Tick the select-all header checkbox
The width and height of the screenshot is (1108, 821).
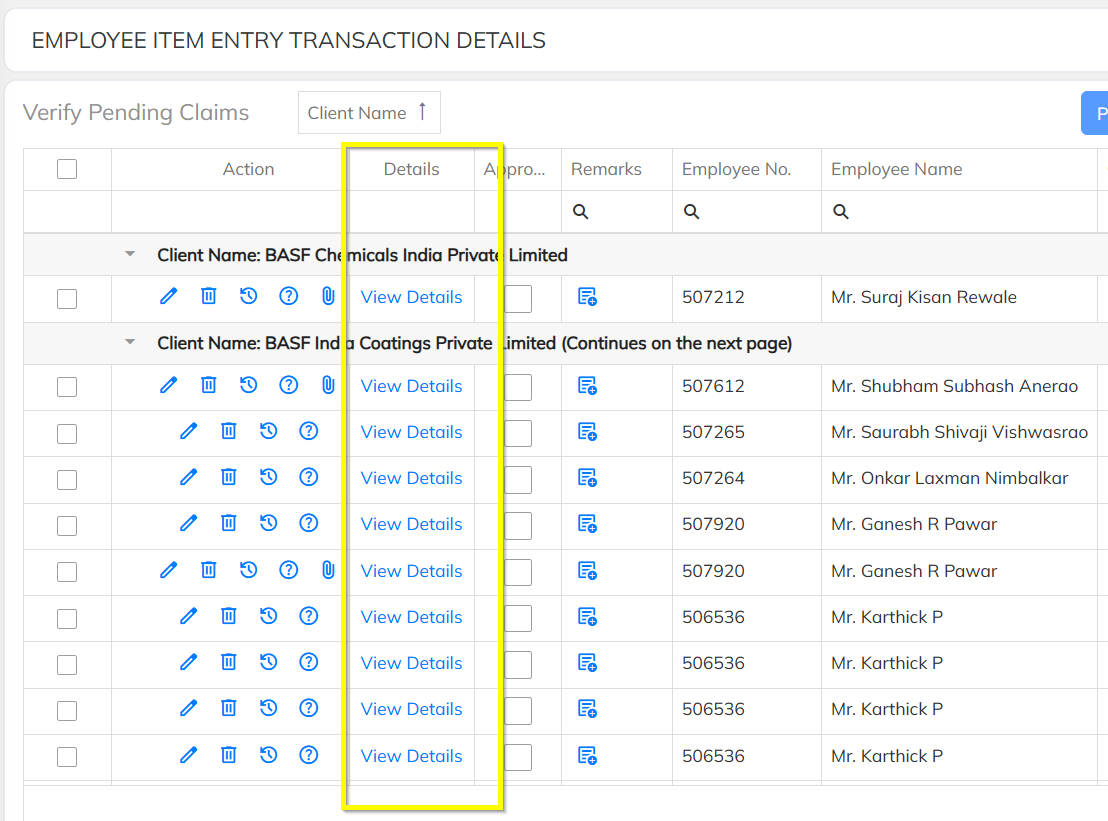[67, 169]
